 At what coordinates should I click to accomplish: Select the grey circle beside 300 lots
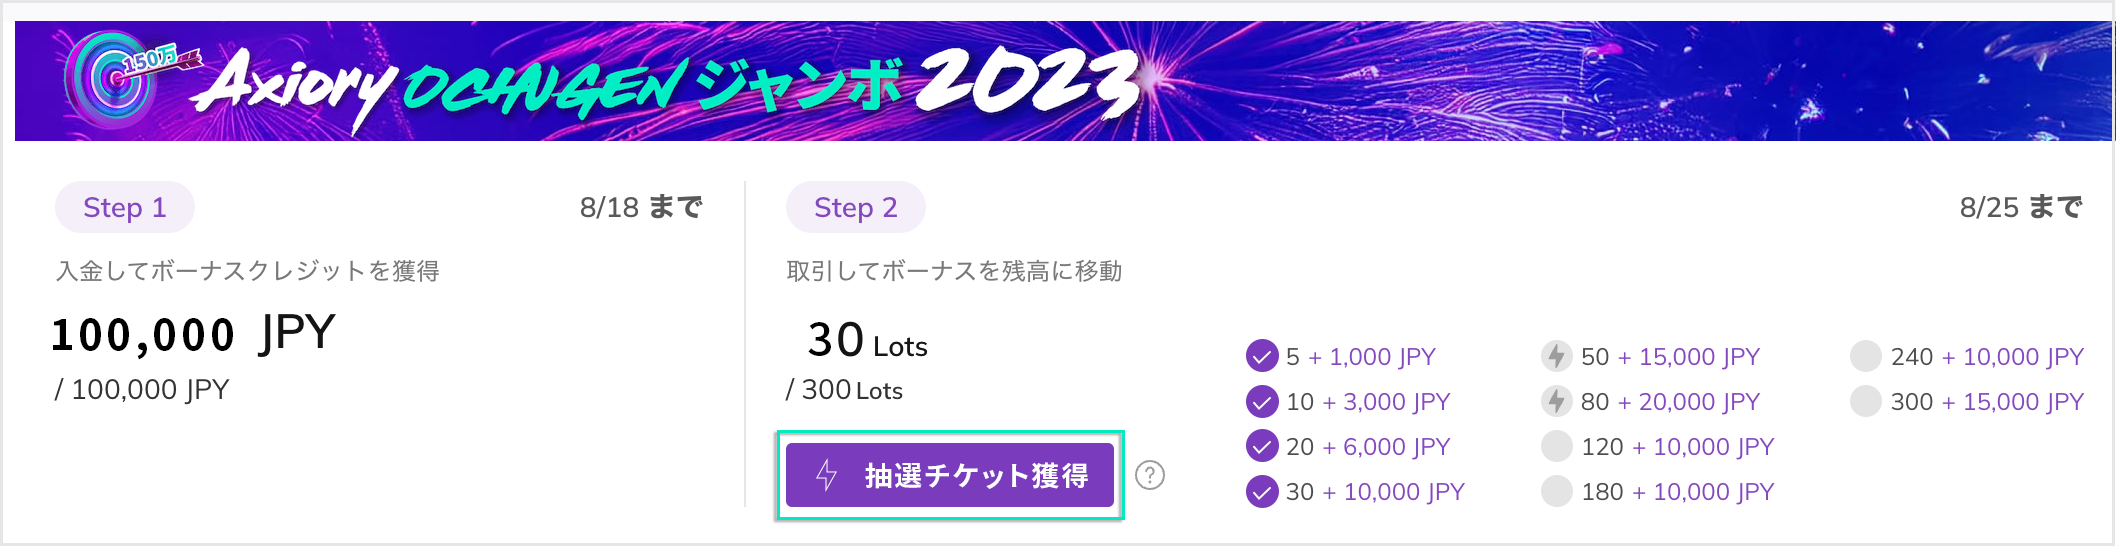point(1866,401)
